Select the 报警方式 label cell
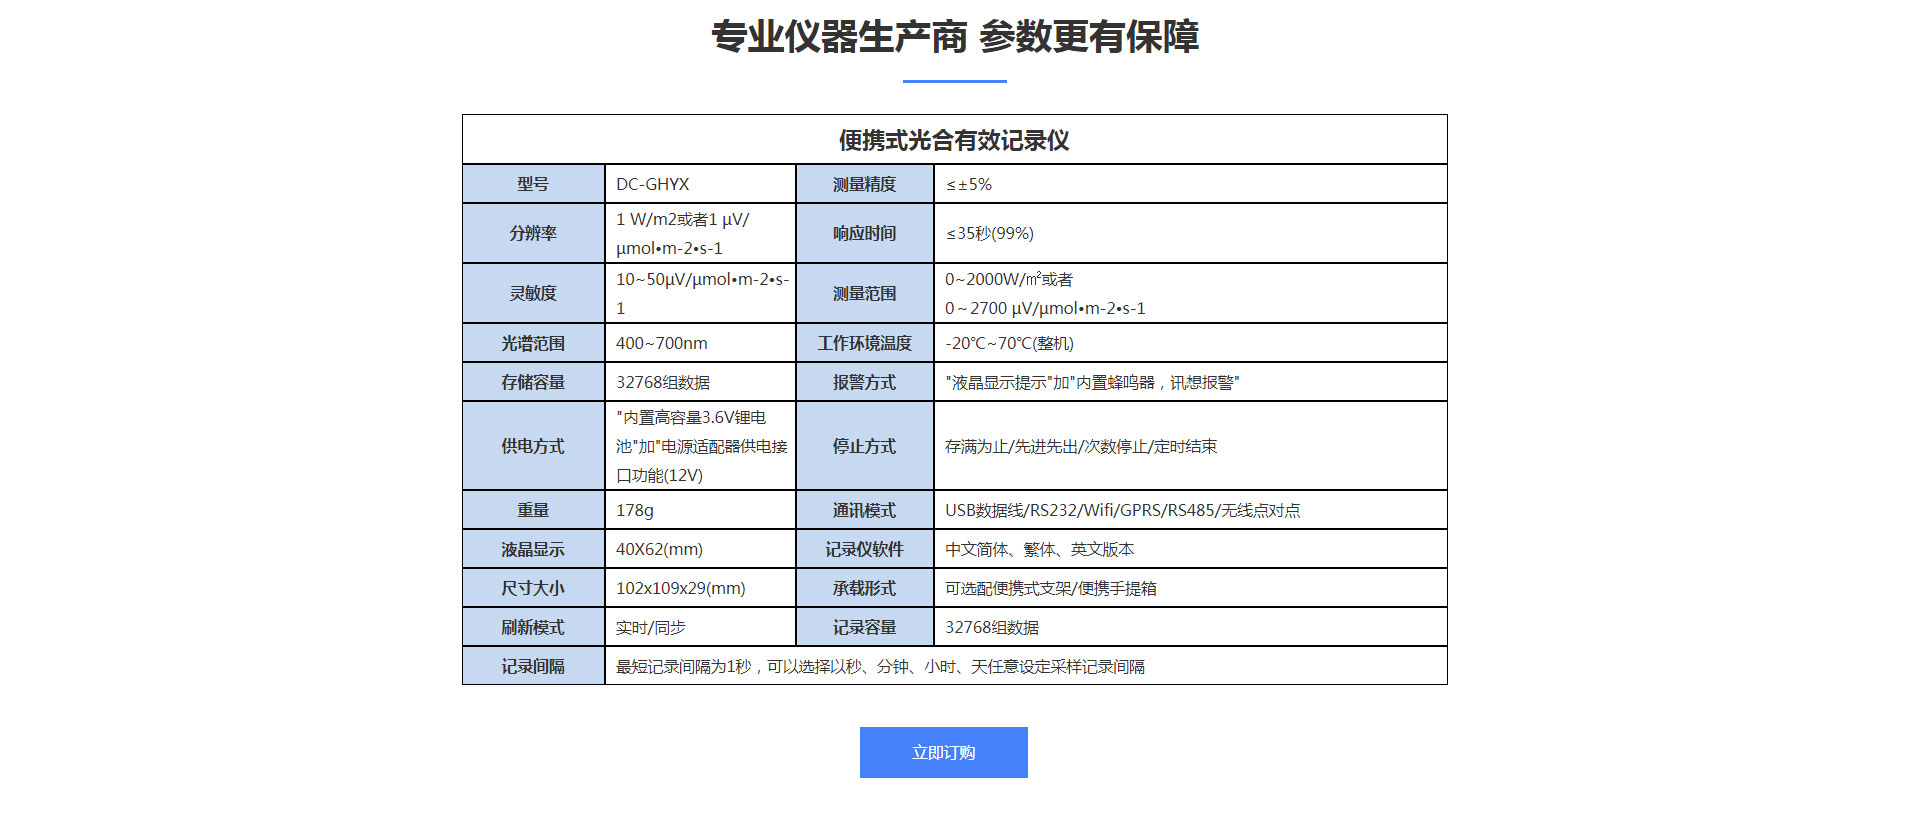This screenshot has height=824, width=1920. (x=864, y=382)
